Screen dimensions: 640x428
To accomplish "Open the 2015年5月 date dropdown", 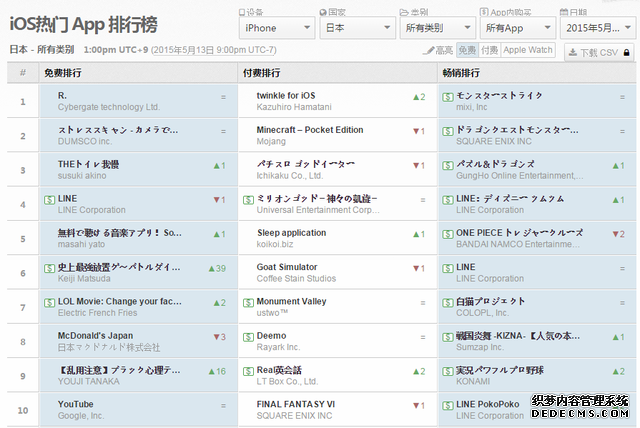I will tap(598, 28).
